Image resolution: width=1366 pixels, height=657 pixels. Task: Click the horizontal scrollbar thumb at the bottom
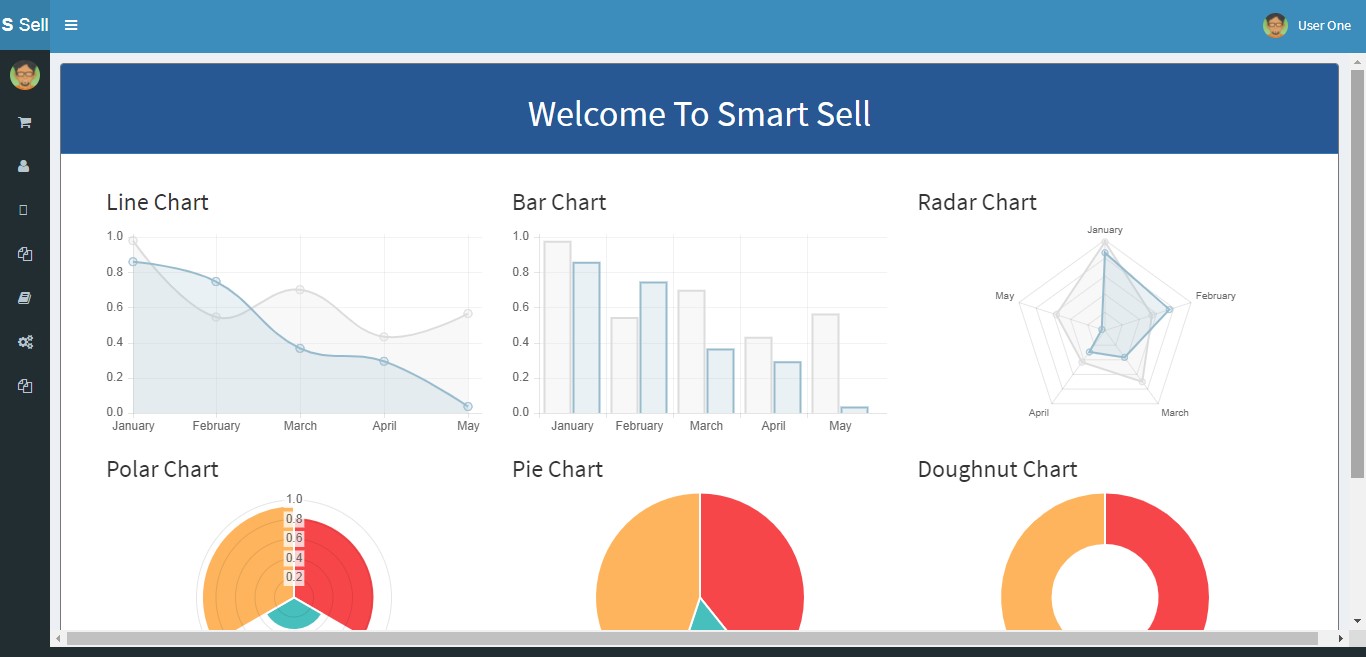tap(692, 638)
